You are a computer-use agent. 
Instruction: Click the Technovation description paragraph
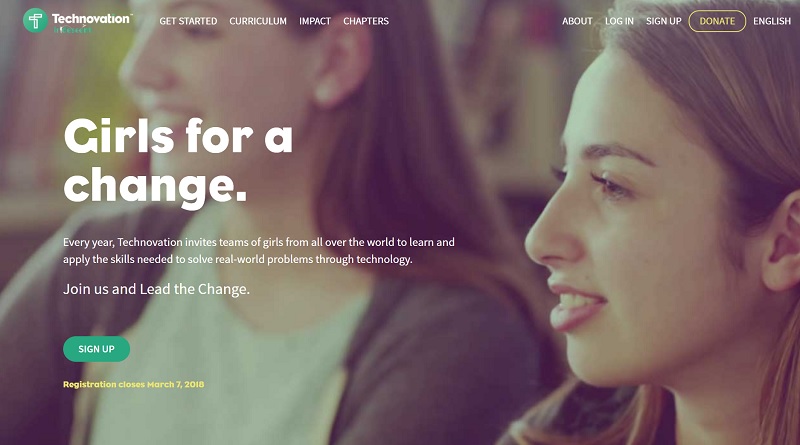259,251
